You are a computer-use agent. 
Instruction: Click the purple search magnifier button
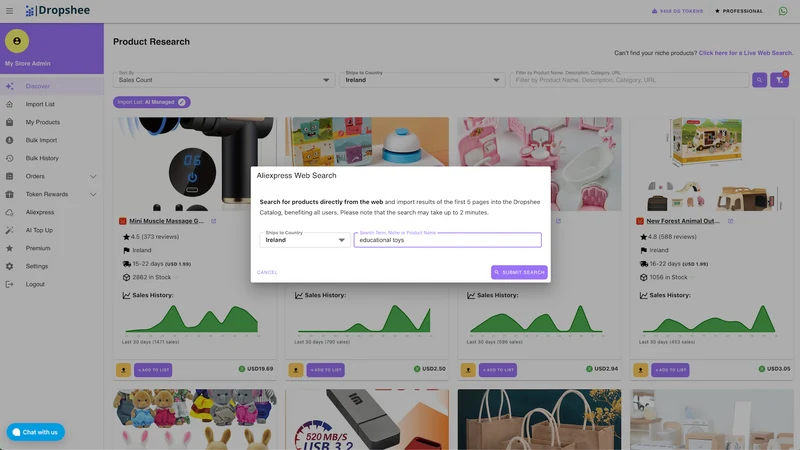coord(759,80)
